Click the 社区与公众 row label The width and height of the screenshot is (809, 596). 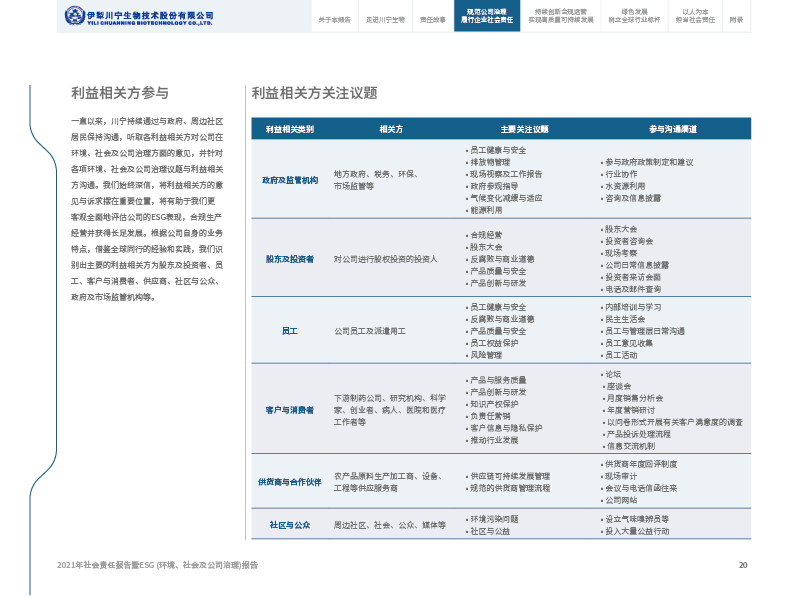coord(289,525)
